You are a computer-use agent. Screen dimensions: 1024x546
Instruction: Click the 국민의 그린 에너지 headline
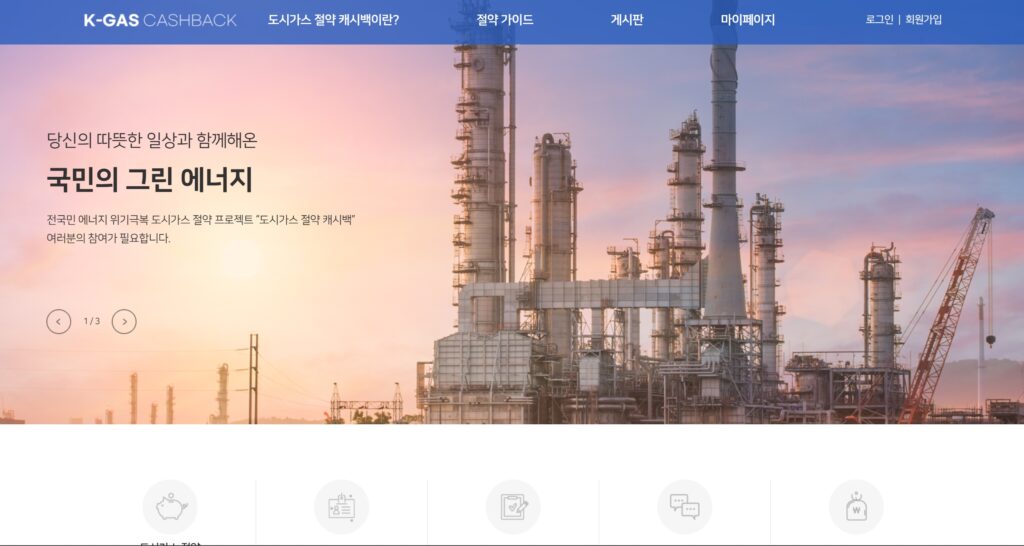point(150,180)
